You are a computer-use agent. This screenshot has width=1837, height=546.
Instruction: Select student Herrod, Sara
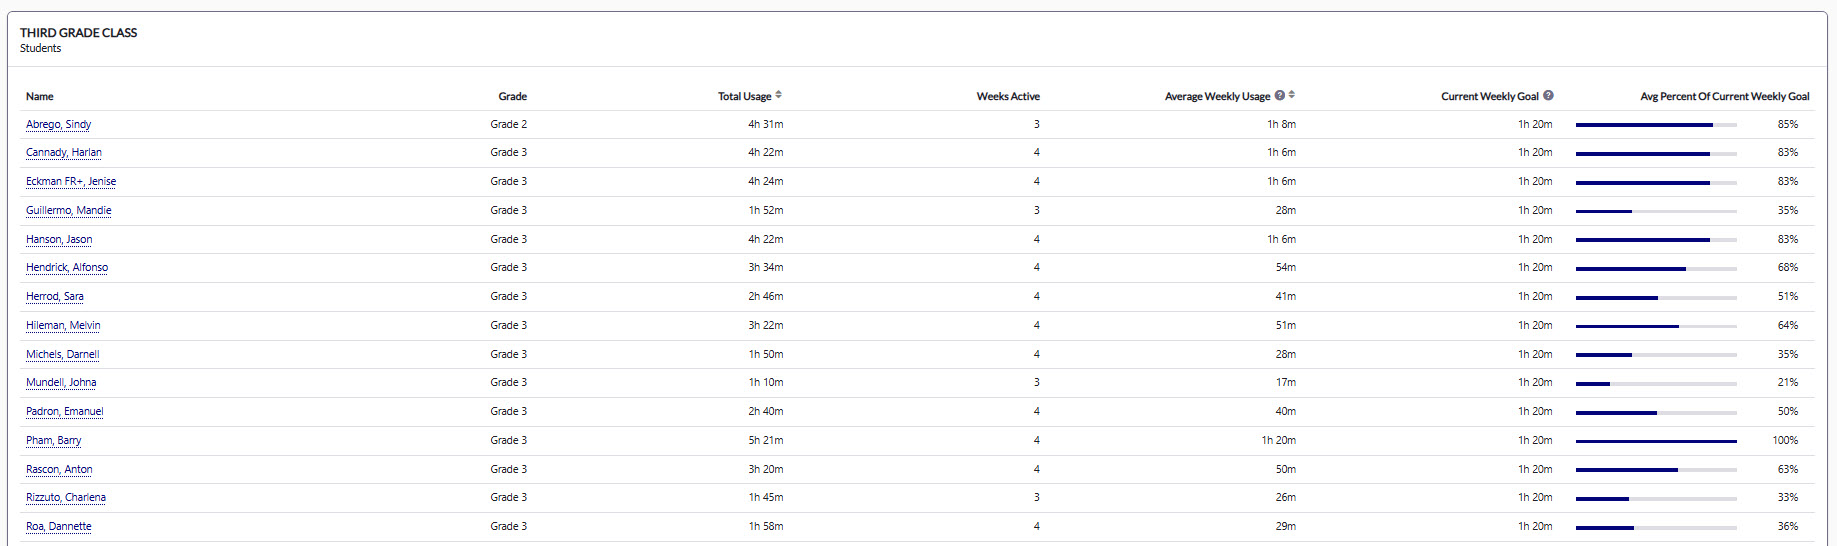tap(54, 296)
